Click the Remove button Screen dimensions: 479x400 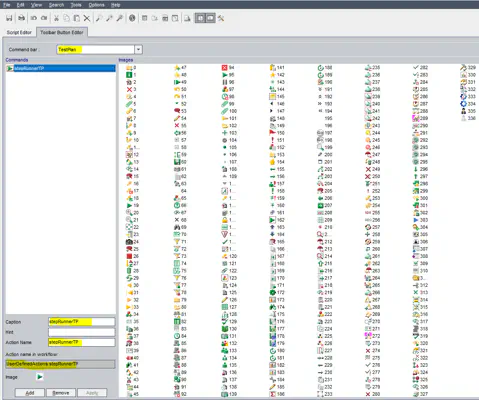pos(61,393)
